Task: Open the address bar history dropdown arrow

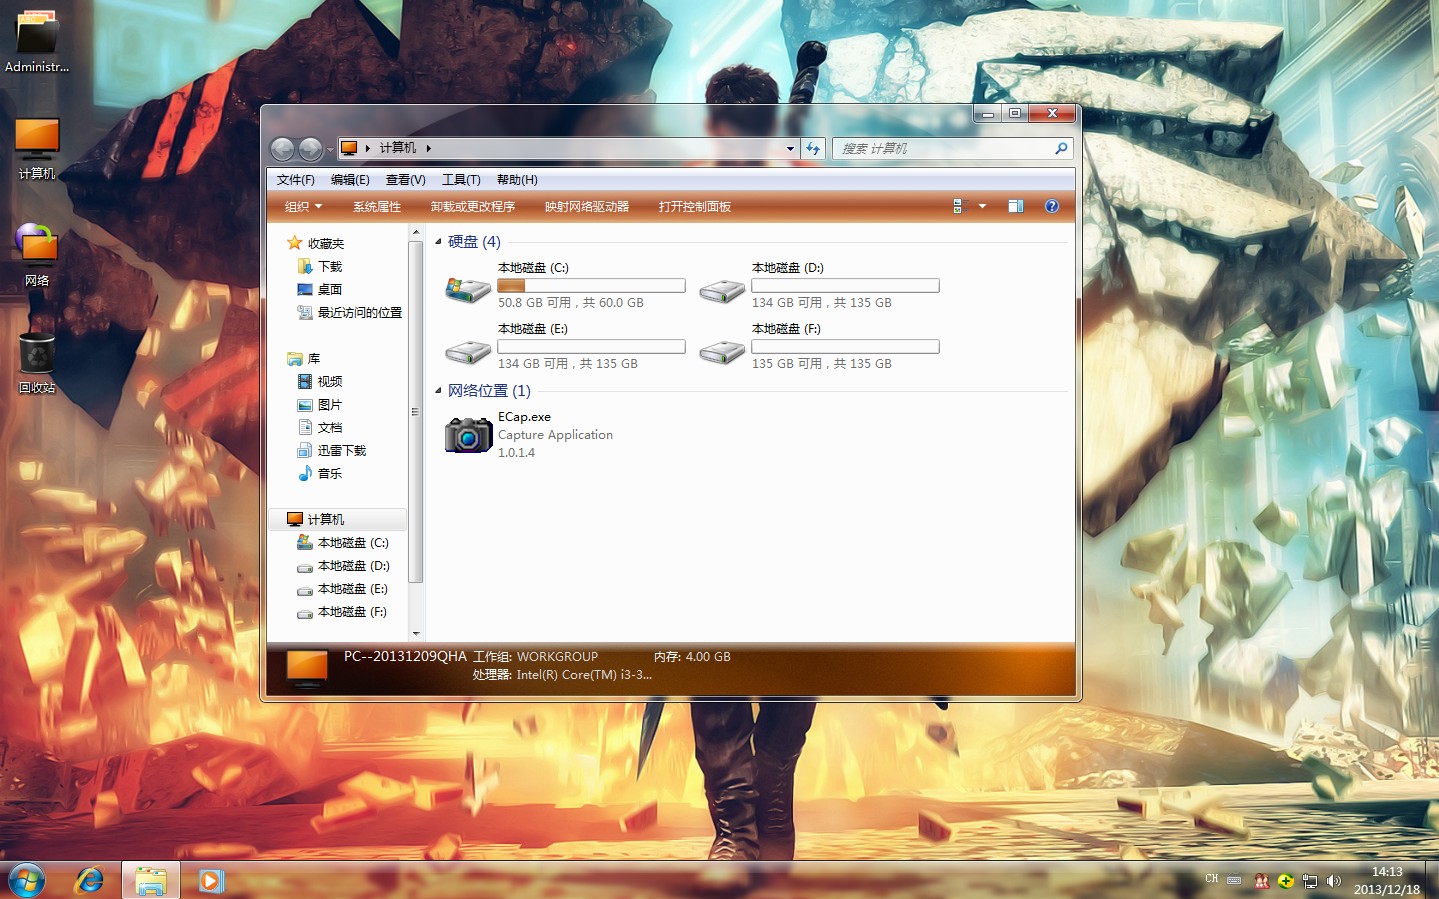Action: pyautogui.click(x=790, y=149)
